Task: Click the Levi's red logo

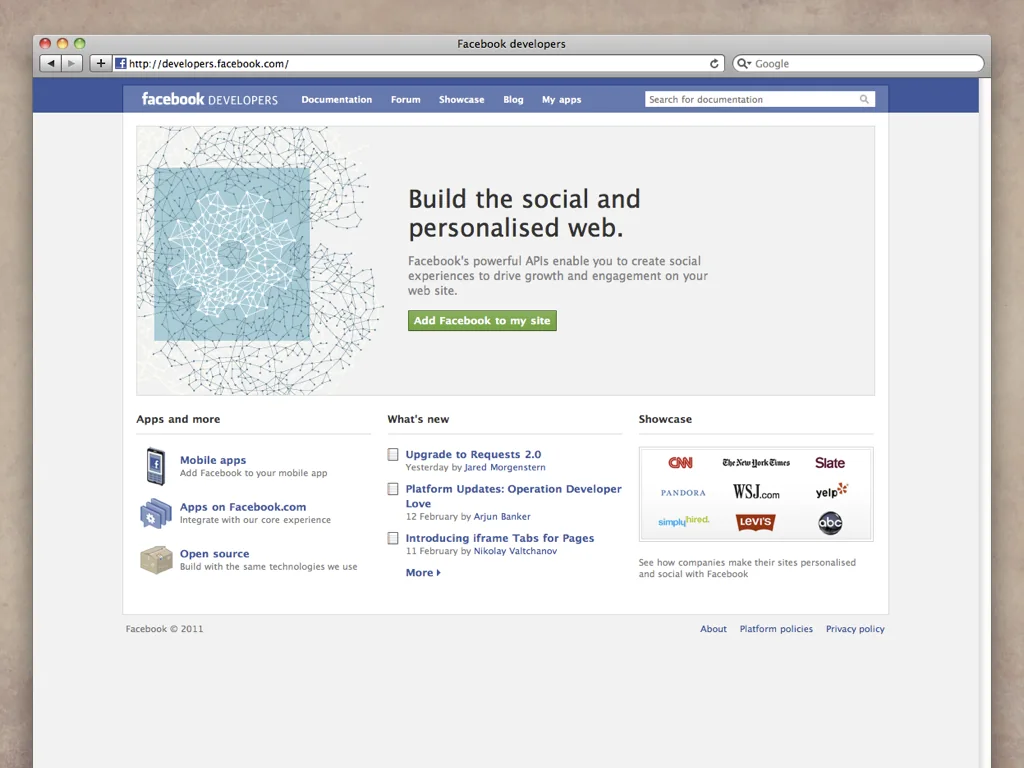Action: tap(755, 522)
